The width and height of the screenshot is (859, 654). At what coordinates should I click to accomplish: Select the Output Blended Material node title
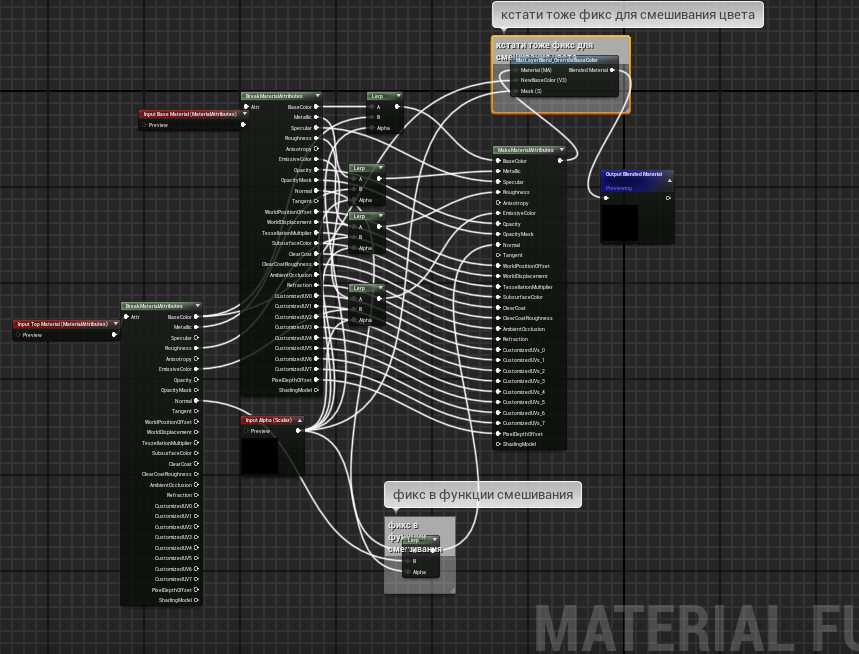[x=634, y=174]
